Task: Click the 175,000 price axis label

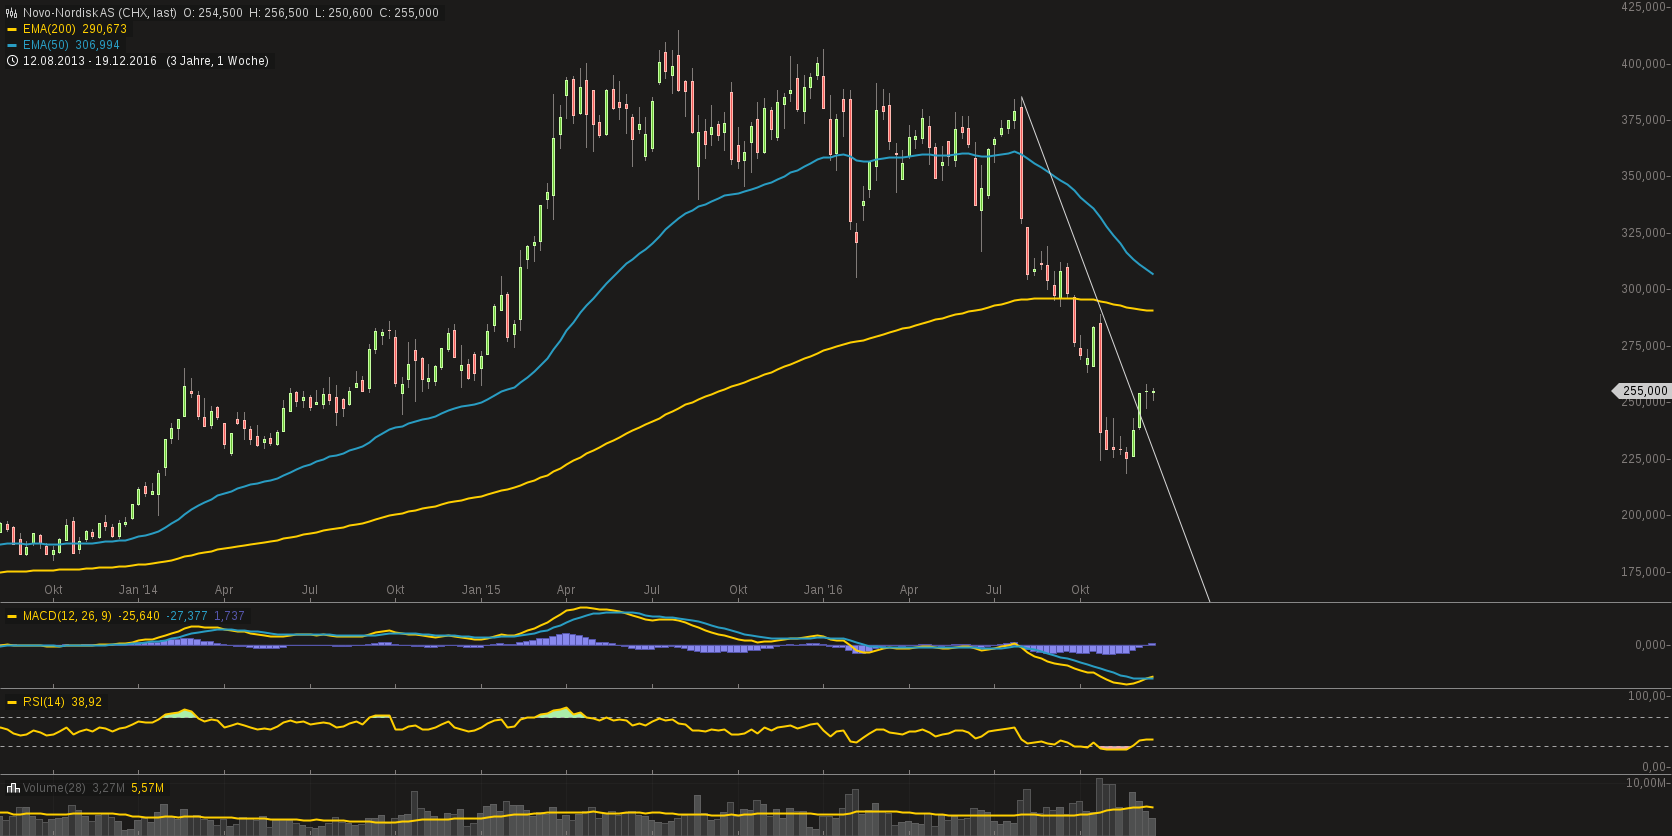Action: coord(1644,573)
